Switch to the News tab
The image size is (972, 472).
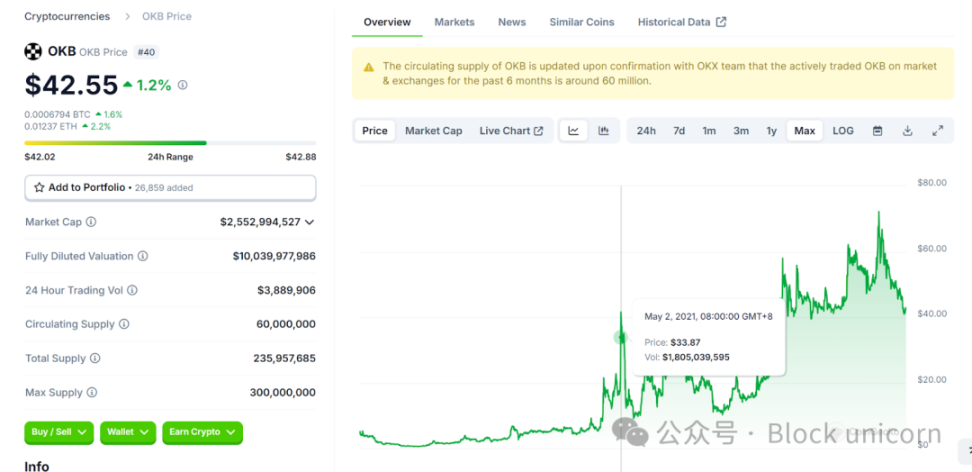512,22
